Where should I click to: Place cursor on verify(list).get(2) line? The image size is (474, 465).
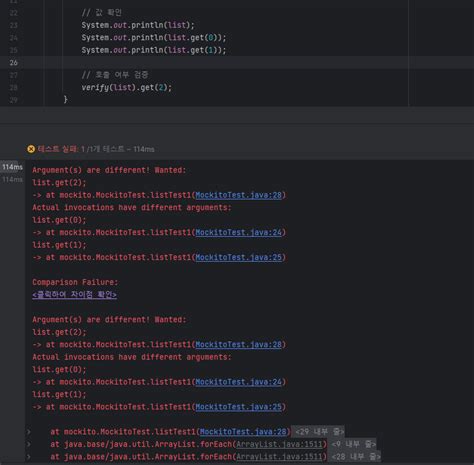pyautogui.click(x=127, y=88)
